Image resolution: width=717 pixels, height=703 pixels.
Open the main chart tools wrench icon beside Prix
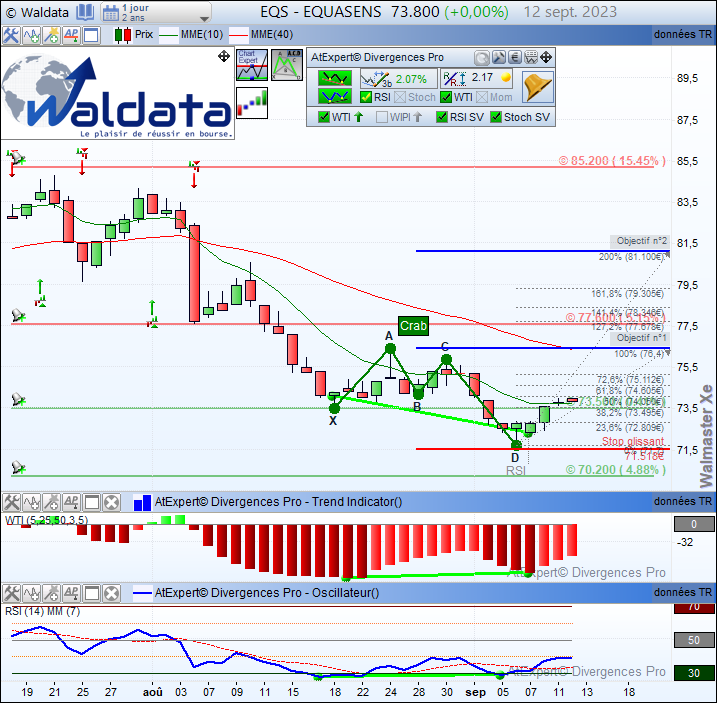11,35
